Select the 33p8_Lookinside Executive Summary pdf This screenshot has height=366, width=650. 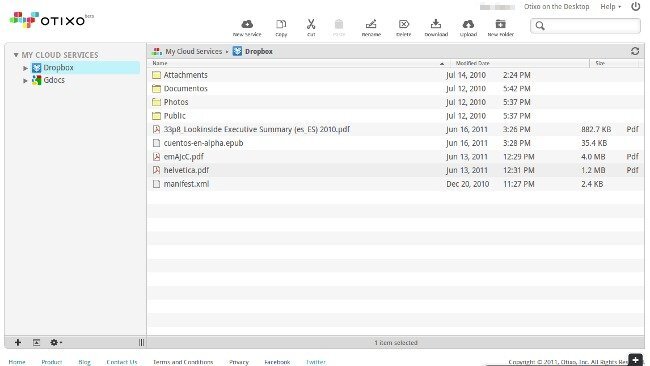click(x=257, y=129)
